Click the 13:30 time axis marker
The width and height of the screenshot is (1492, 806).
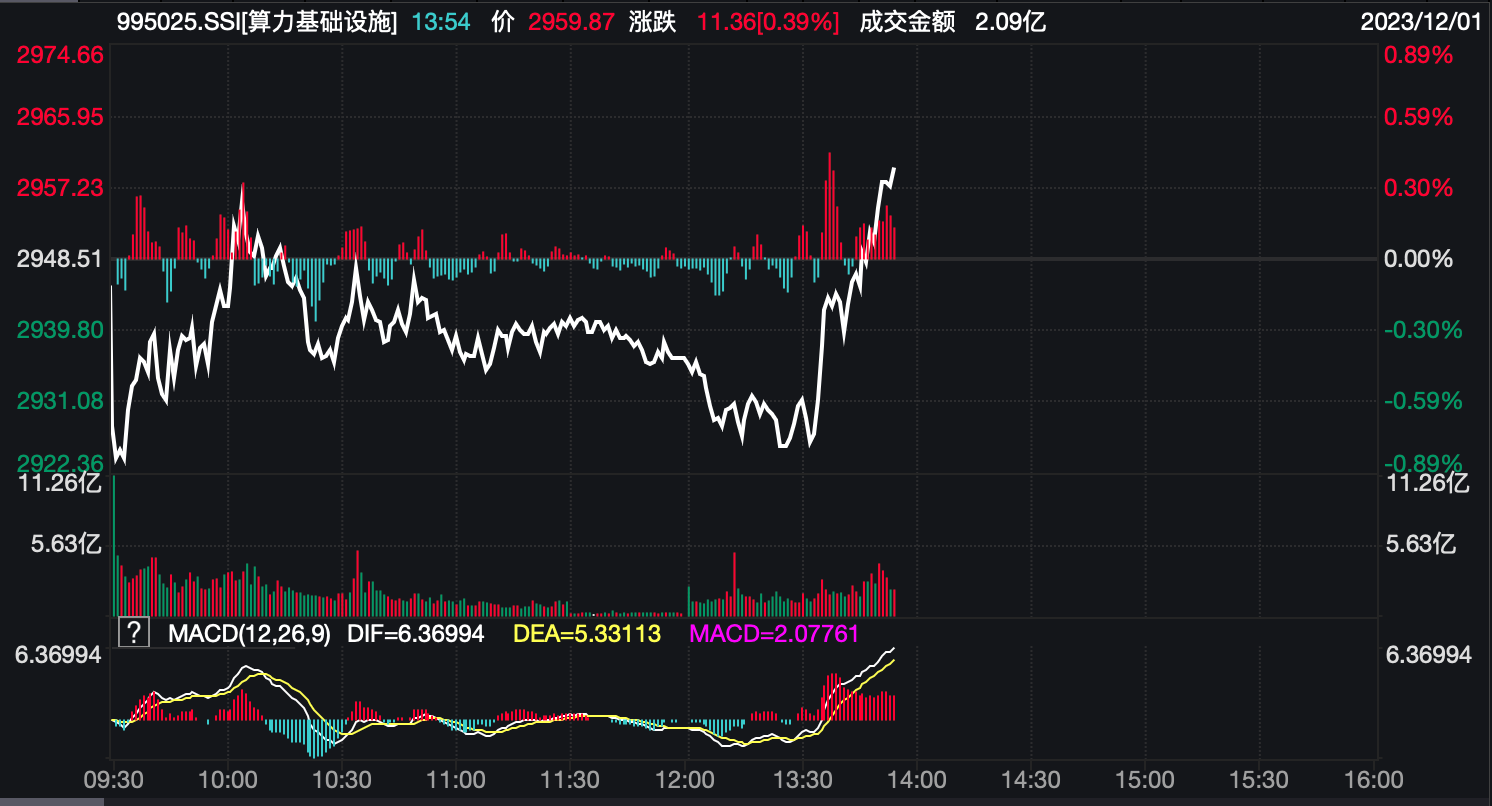coord(801,779)
